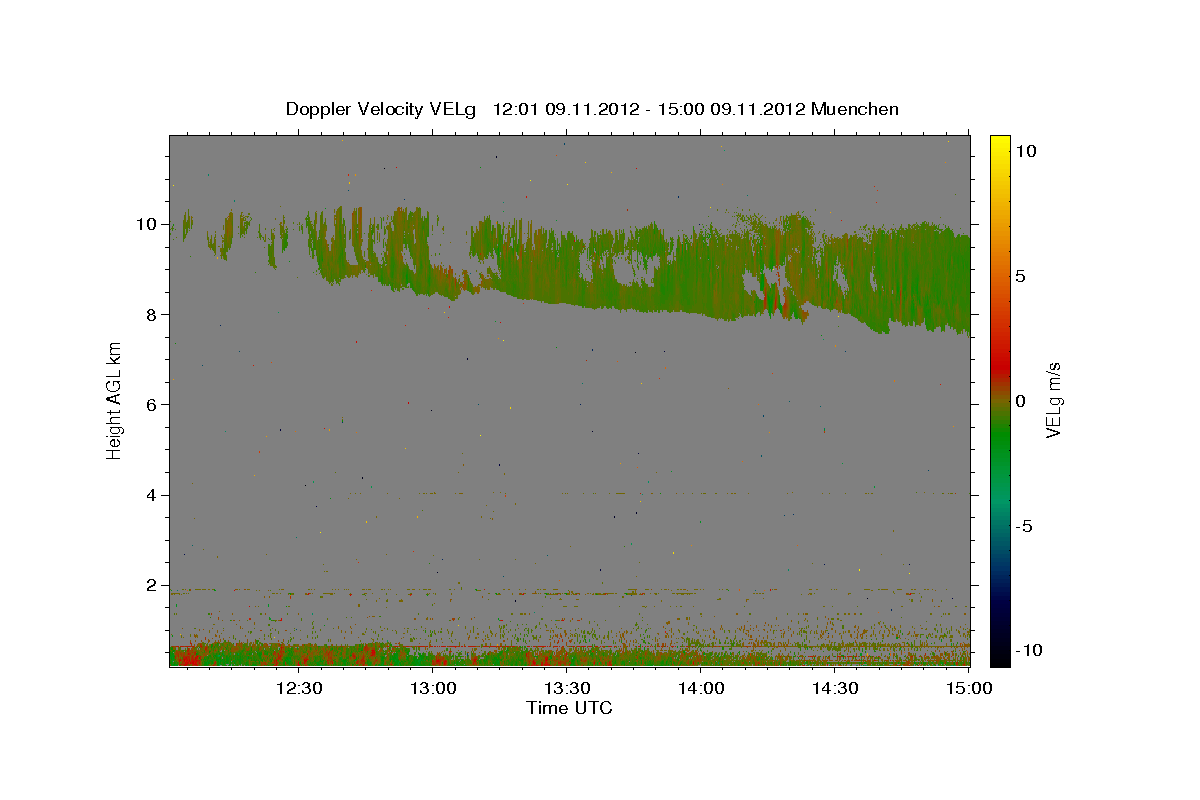Image resolution: width=1200 pixels, height=800 pixels.
Task: Click the plot title "Doppler Velocity VELg"
Action: (383, 109)
